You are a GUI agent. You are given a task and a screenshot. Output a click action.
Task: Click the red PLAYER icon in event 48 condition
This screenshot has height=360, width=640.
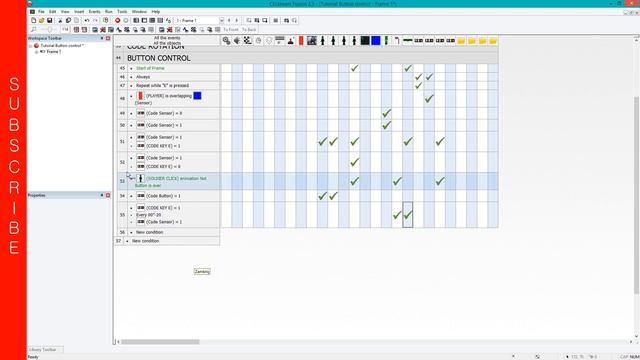(x=140, y=96)
